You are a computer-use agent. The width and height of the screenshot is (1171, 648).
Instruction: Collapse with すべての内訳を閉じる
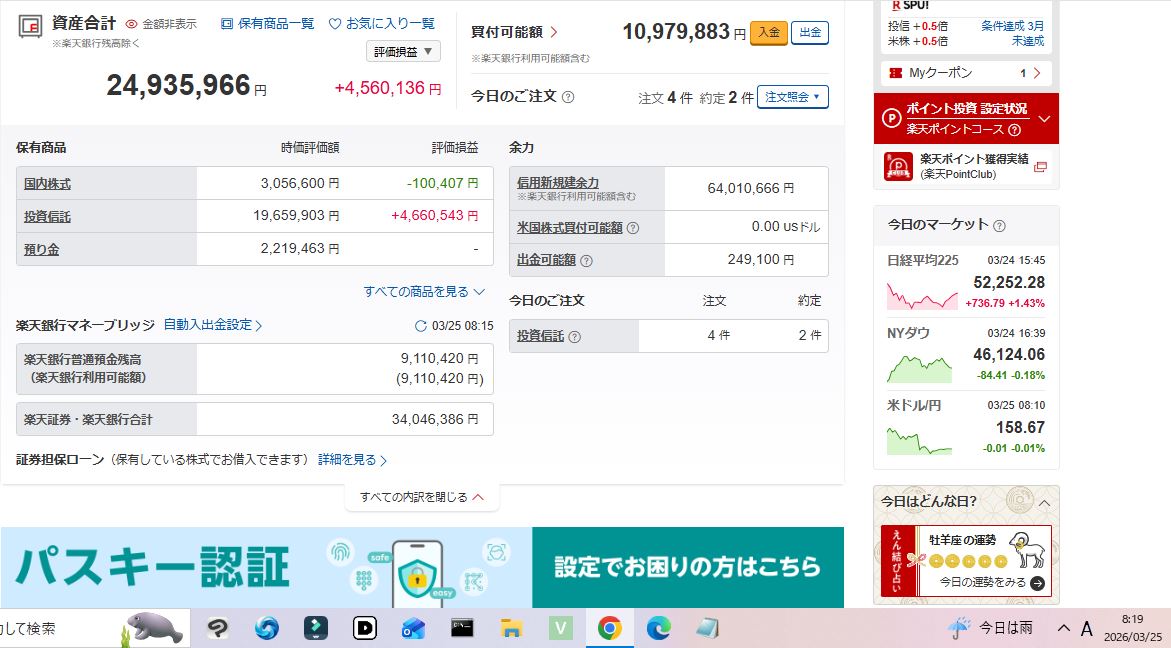pos(422,497)
